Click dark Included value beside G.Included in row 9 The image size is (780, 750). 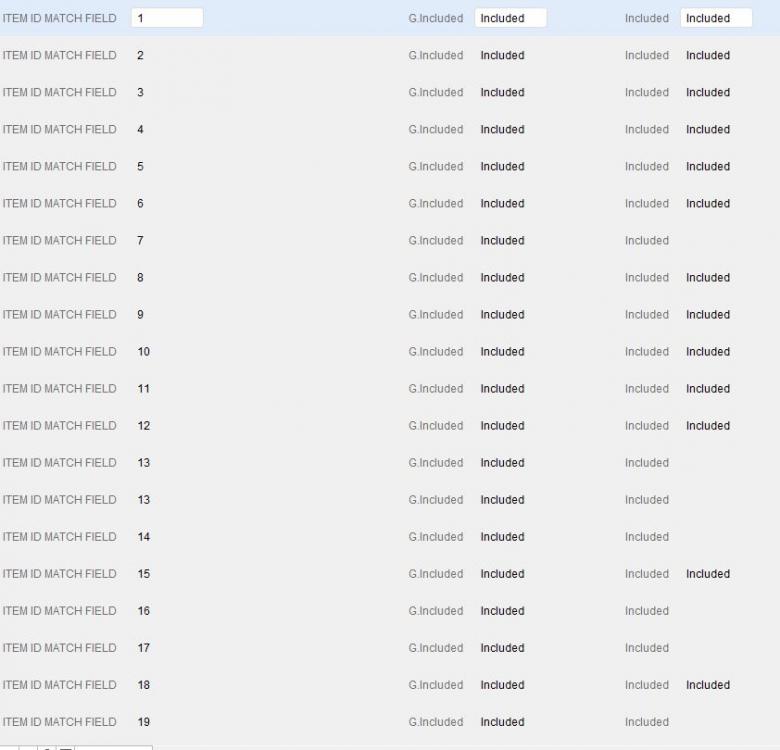pyautogui.click(x=502, y=315)
